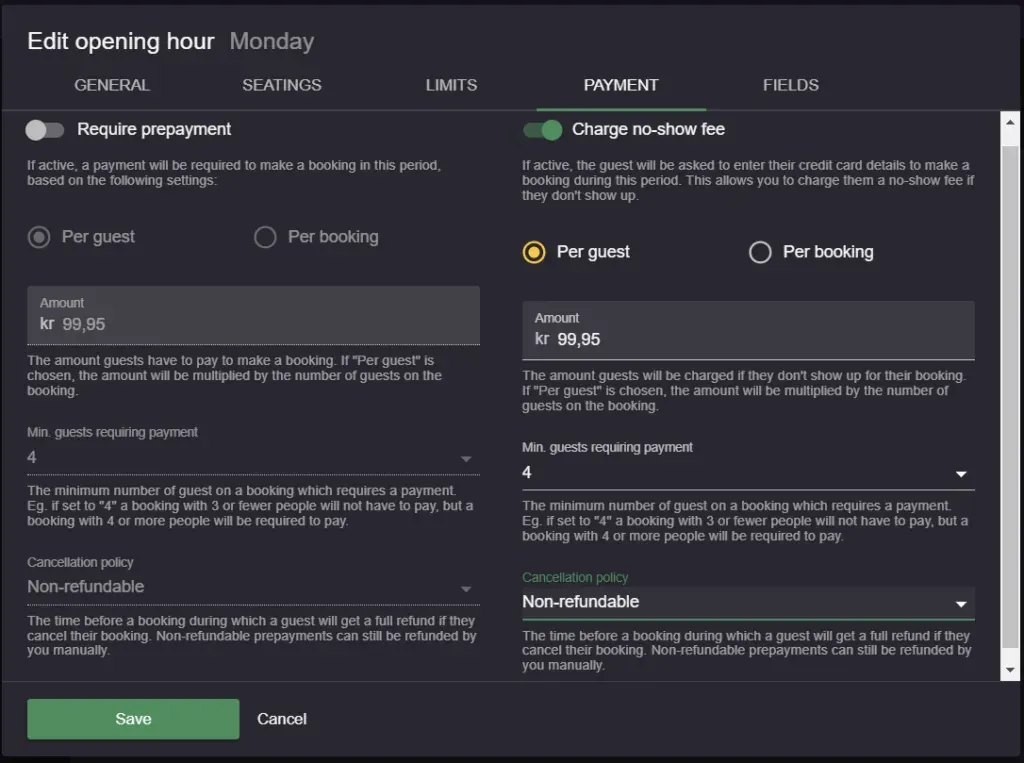Open prepayment Min. guests requiring payment dropdown
Image resolution: width=1024 pixels, height=763 pixels.
(253, 457)
